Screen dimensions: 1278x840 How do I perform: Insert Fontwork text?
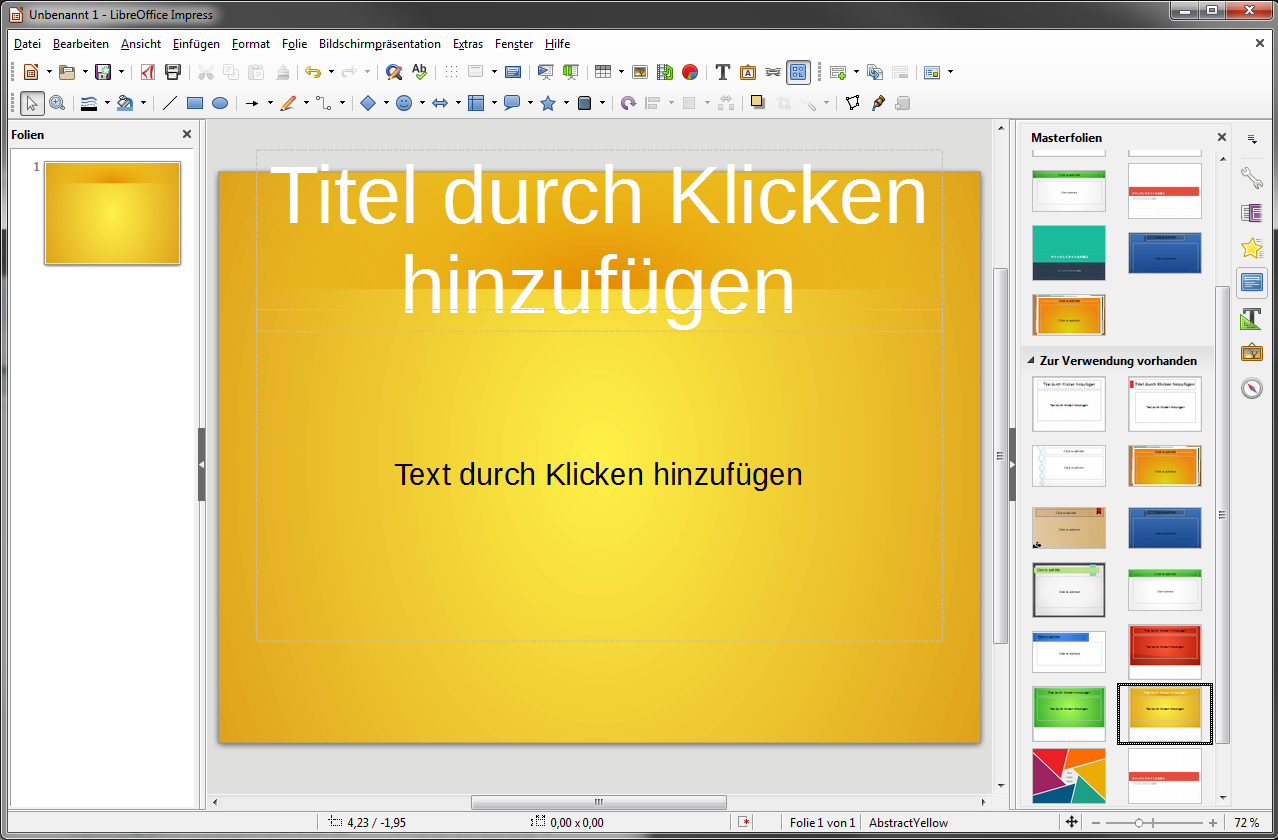(748, 72)
